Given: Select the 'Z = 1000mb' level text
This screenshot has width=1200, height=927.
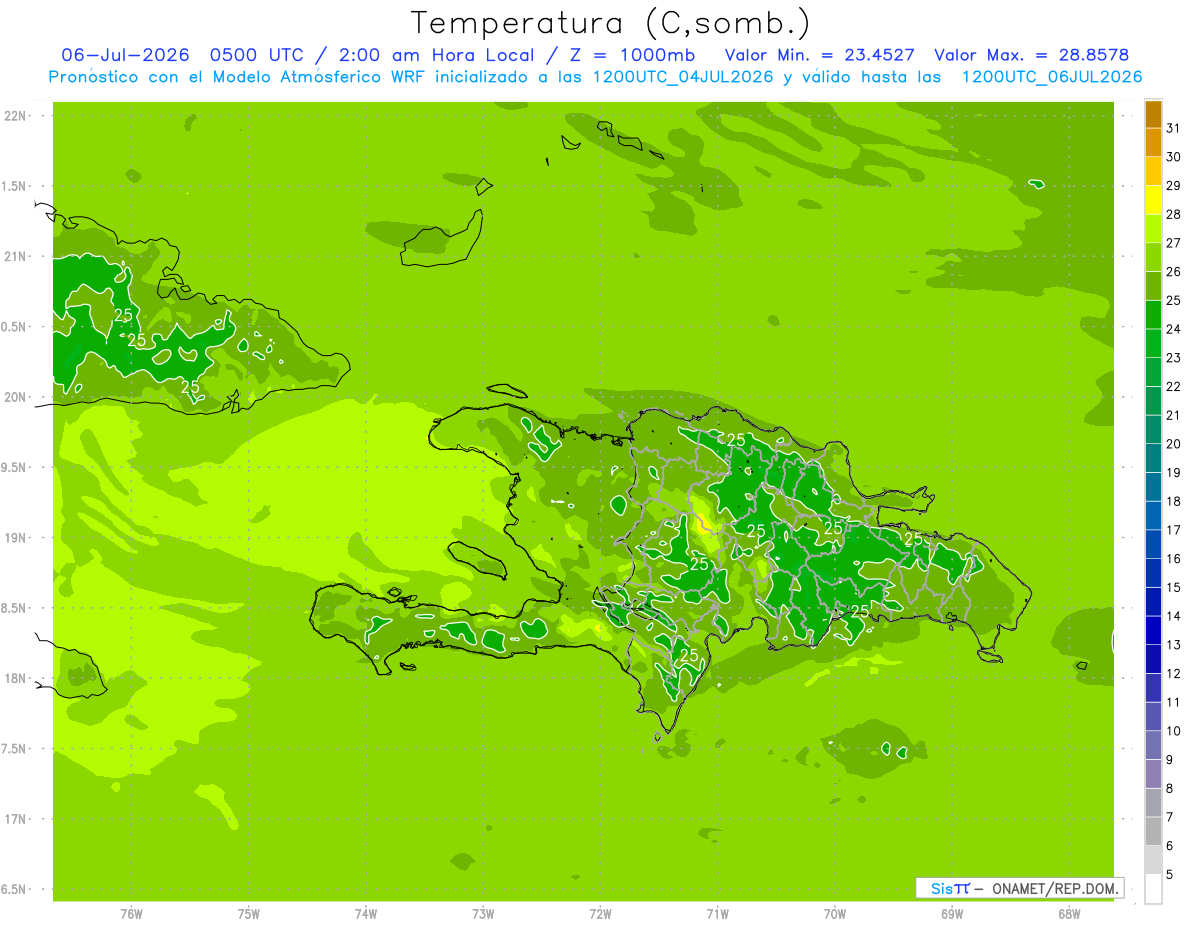Looking at the screenshot, I should pos(631,55).
